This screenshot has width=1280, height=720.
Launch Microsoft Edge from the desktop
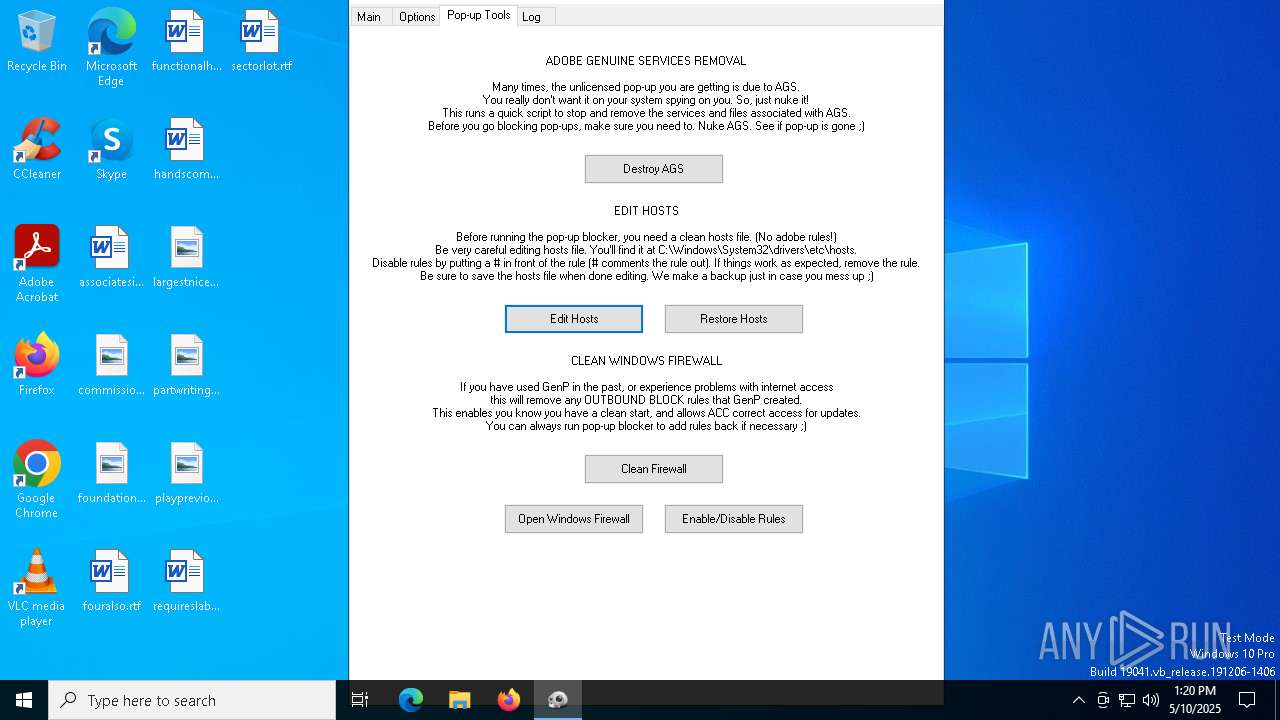(111, 48)
